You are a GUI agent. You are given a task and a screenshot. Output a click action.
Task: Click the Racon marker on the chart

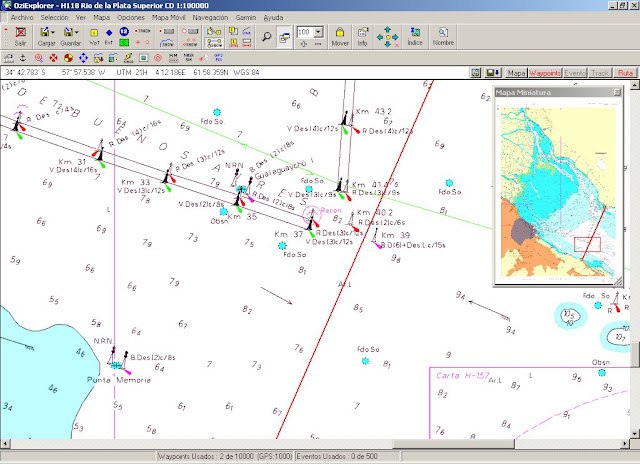[x=312, y=214]
